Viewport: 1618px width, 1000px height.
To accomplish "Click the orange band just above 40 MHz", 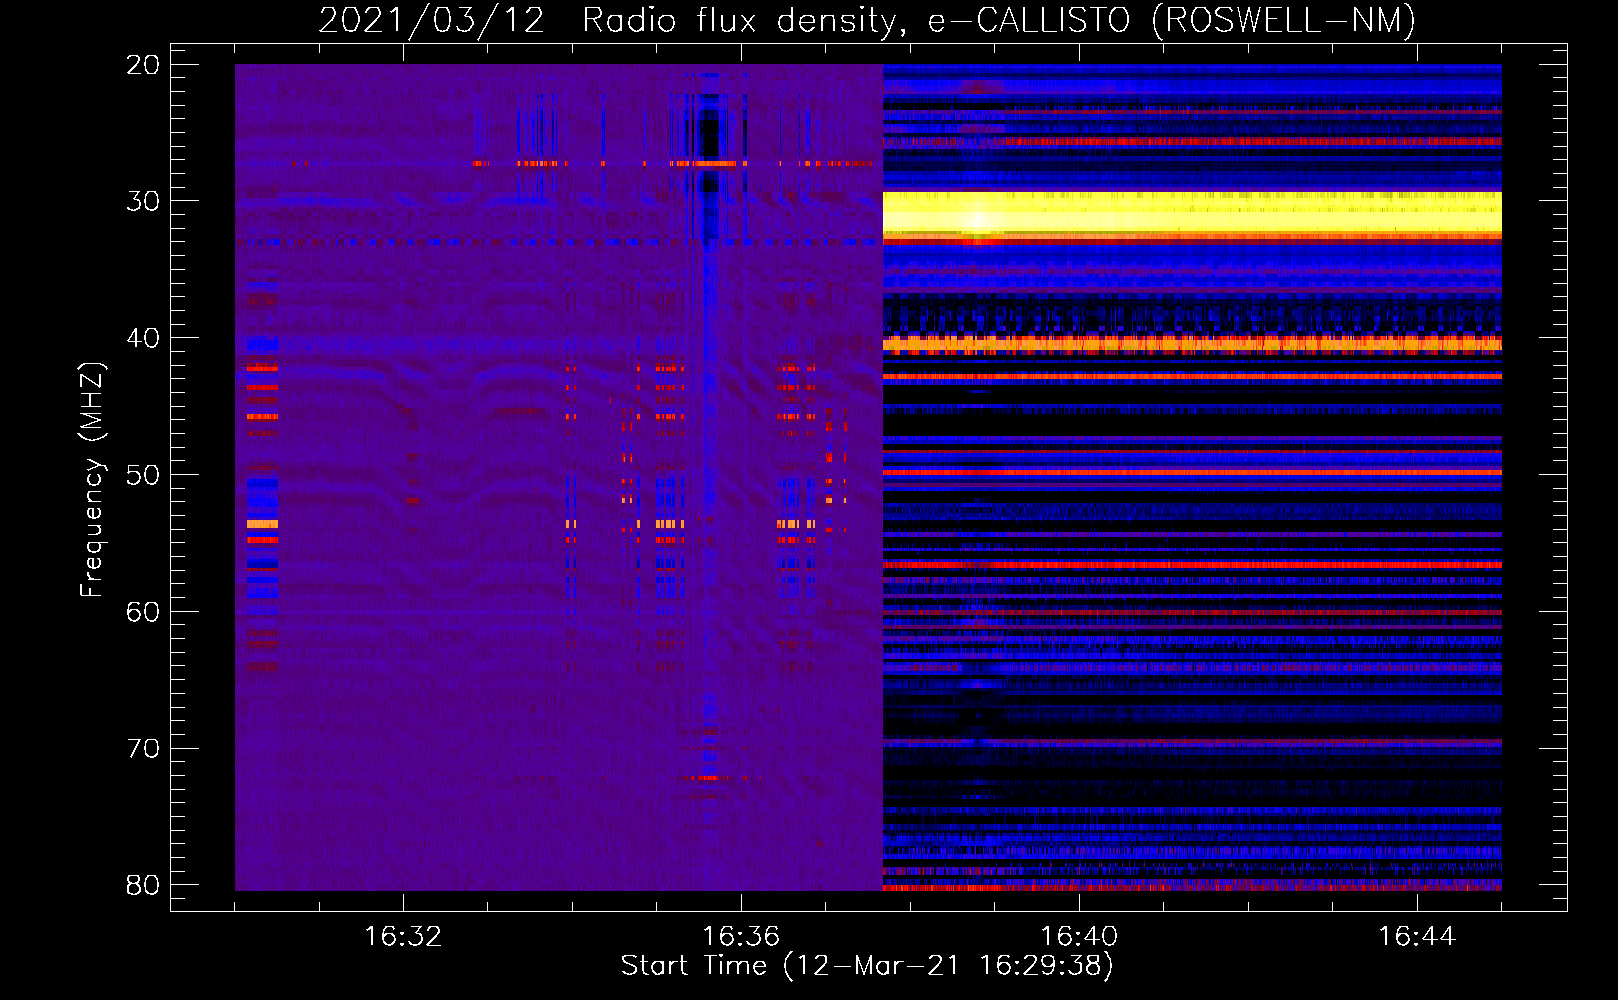I will click(1192, 344).
